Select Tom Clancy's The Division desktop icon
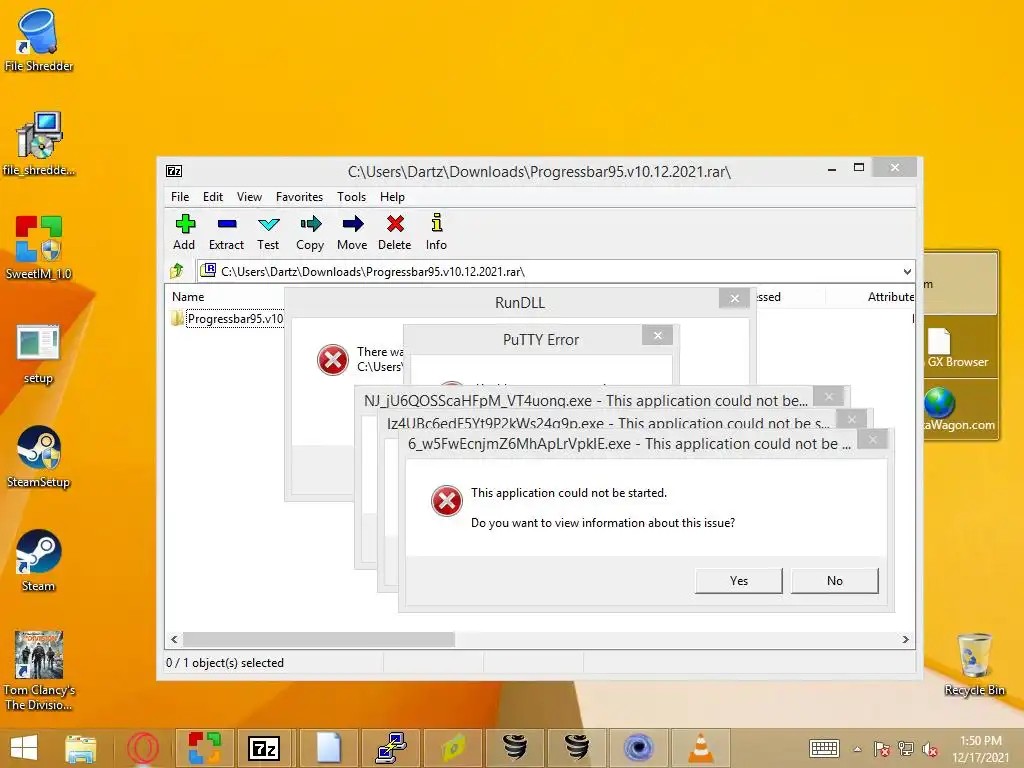1024x768 pixels. pyautogui.click(x=39, y=670)
